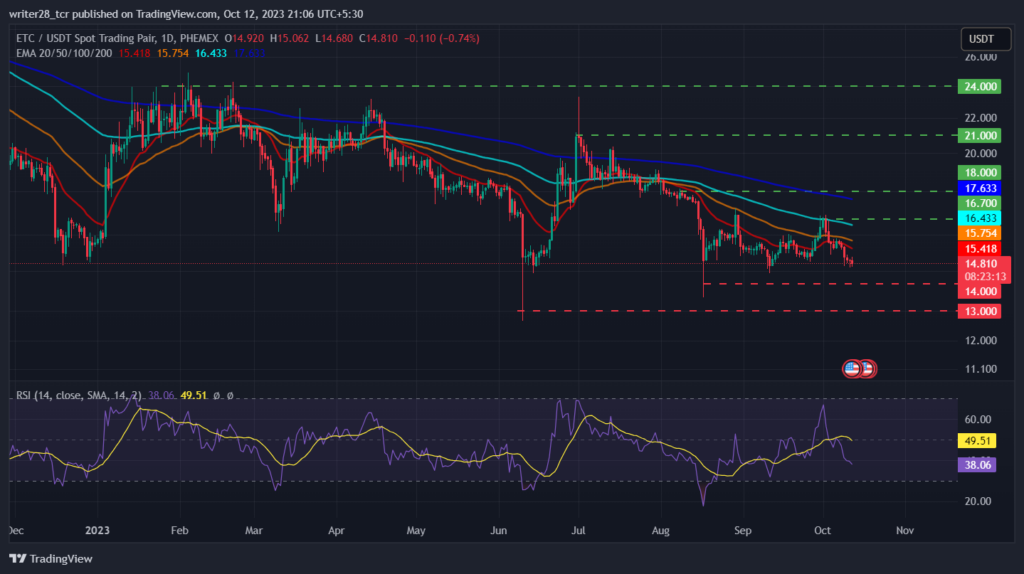Select the red 15.418 EMA price label

pyautogui.click(x=979, y=249)
